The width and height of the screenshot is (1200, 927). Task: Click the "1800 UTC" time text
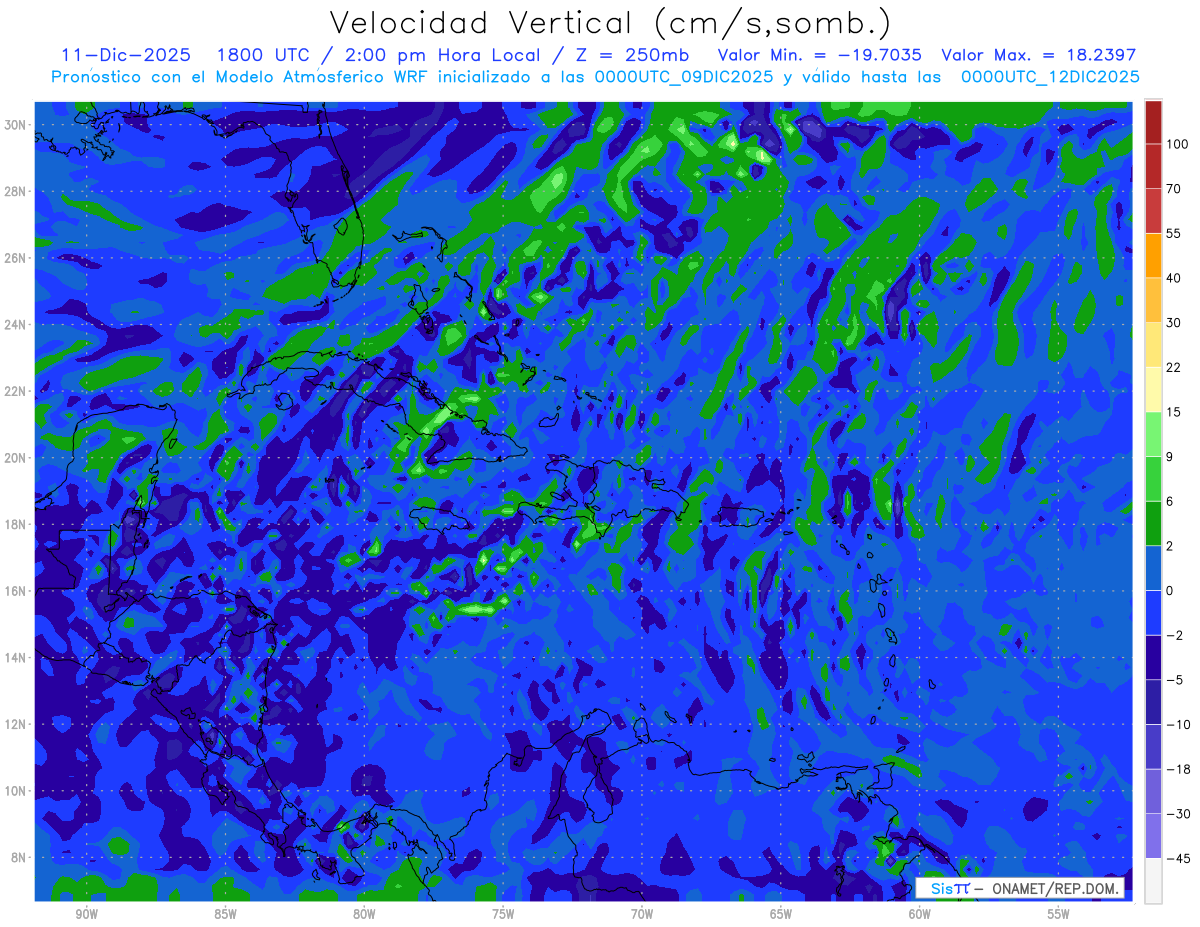(260, 55)
